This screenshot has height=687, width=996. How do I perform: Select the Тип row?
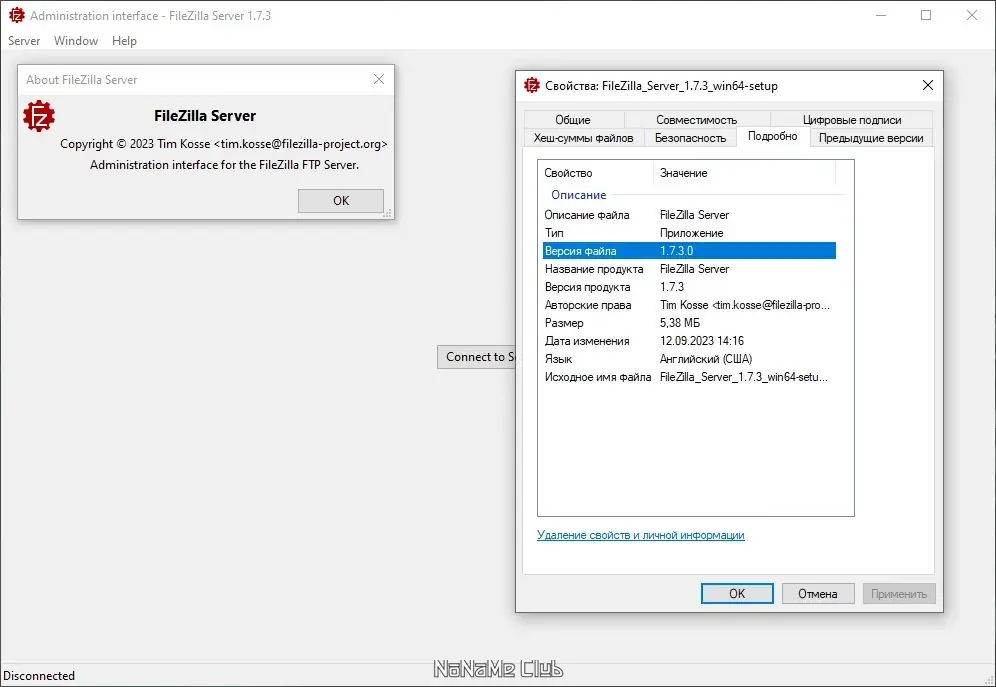tap(689, 233)
